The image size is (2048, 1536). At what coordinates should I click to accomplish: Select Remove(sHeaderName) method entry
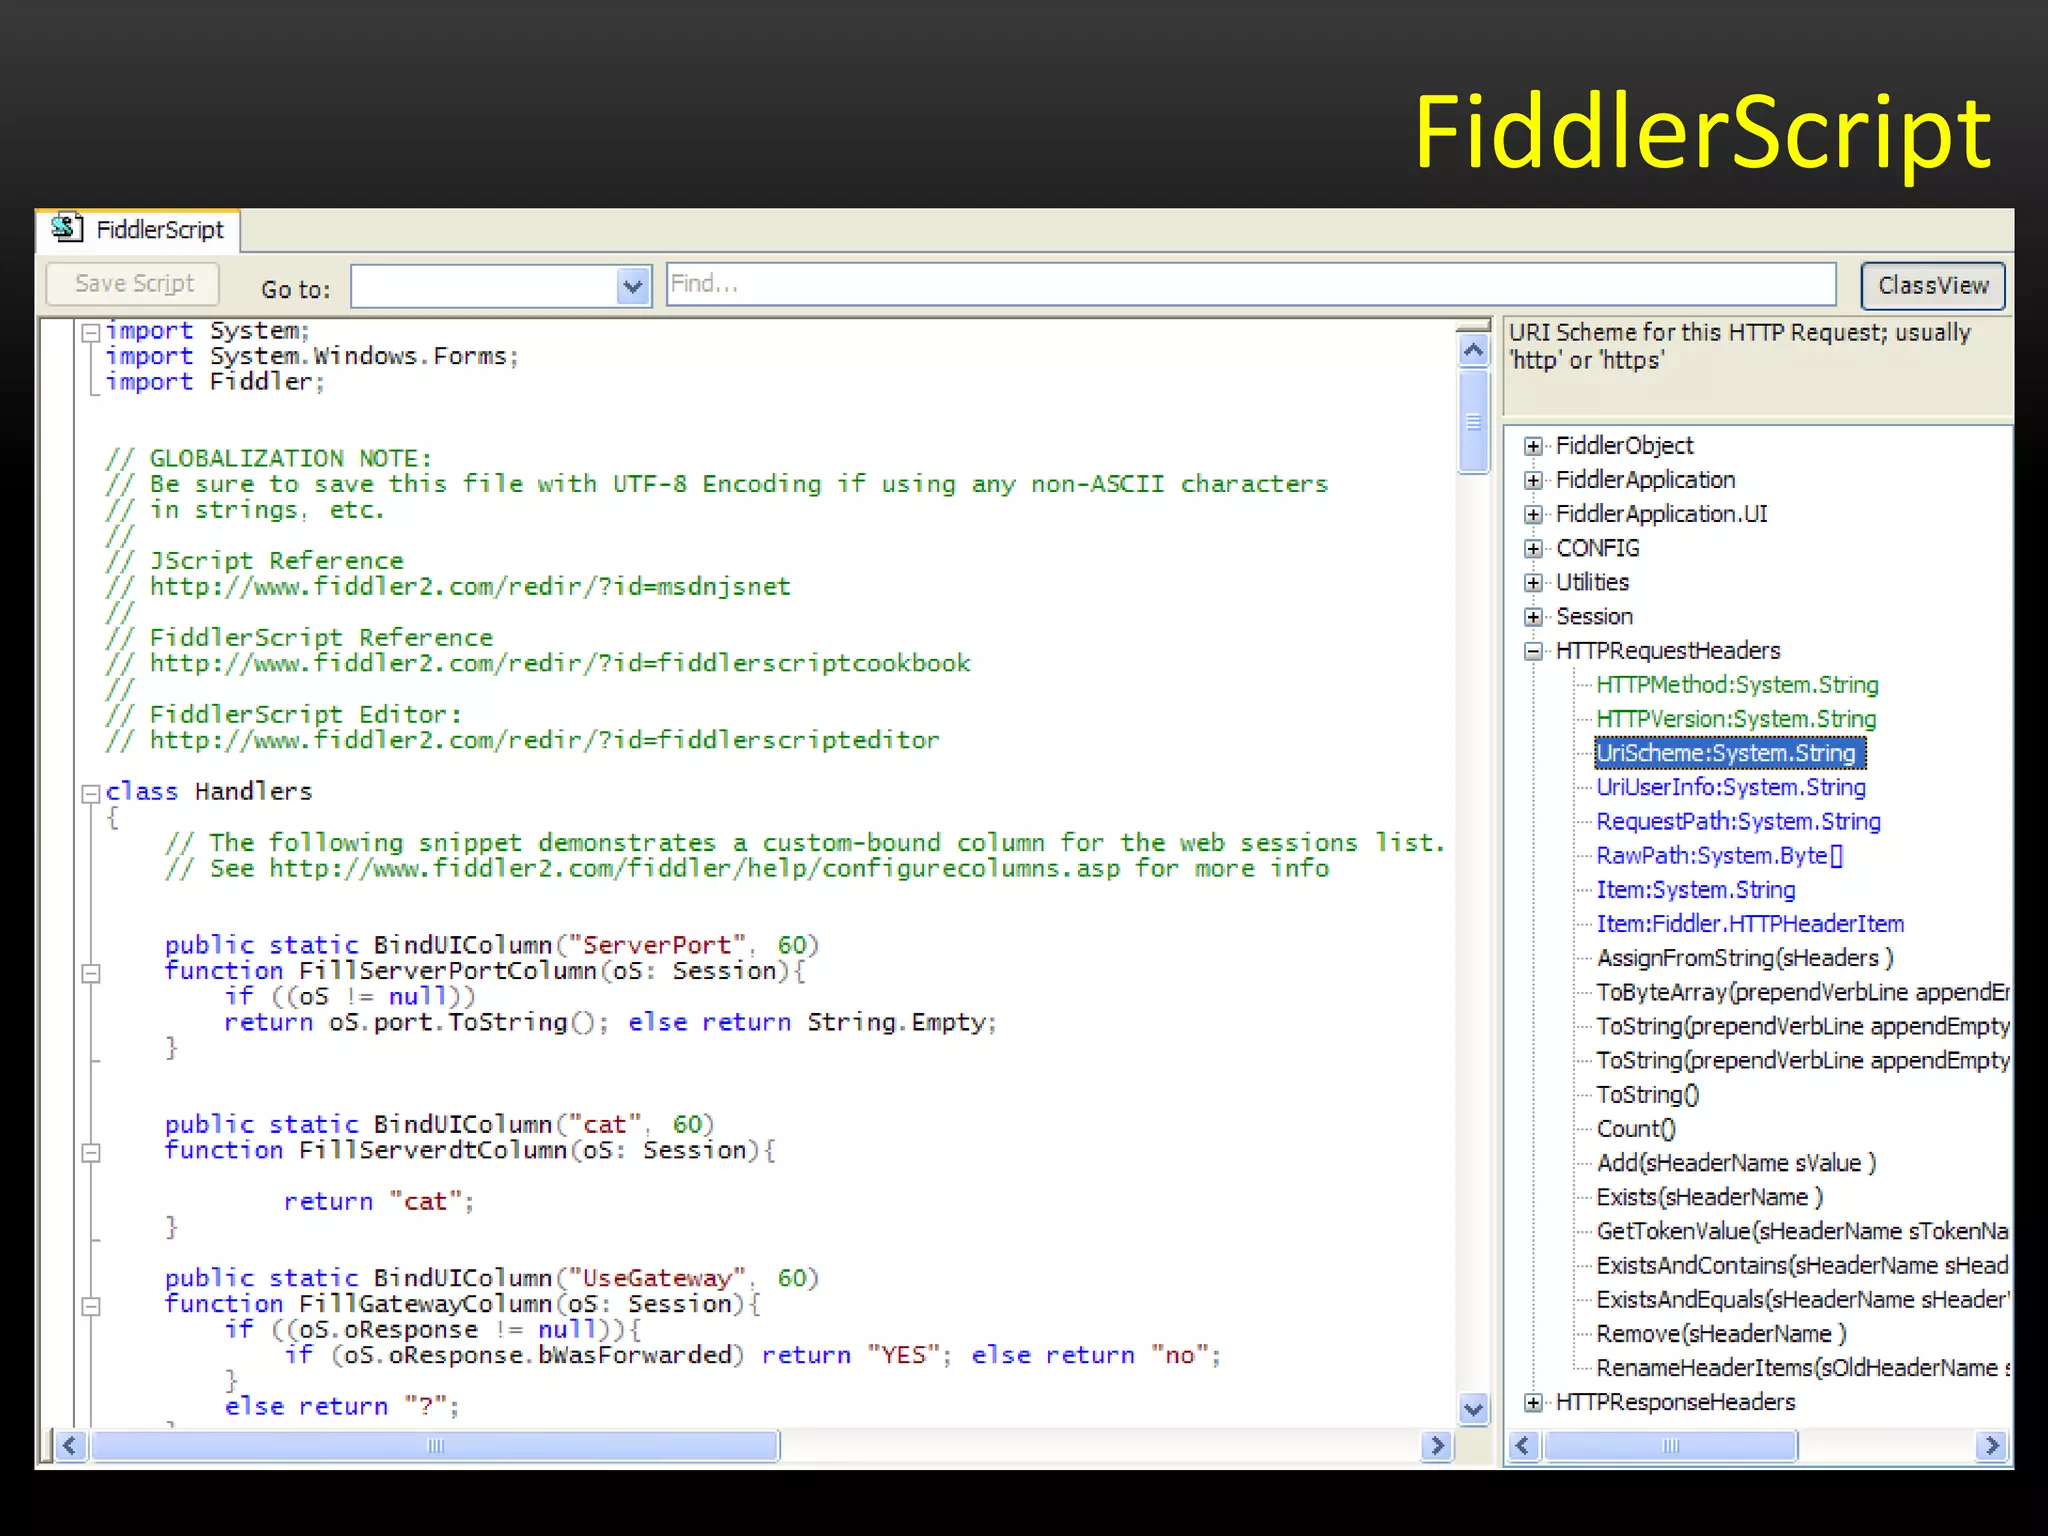1721,1334
